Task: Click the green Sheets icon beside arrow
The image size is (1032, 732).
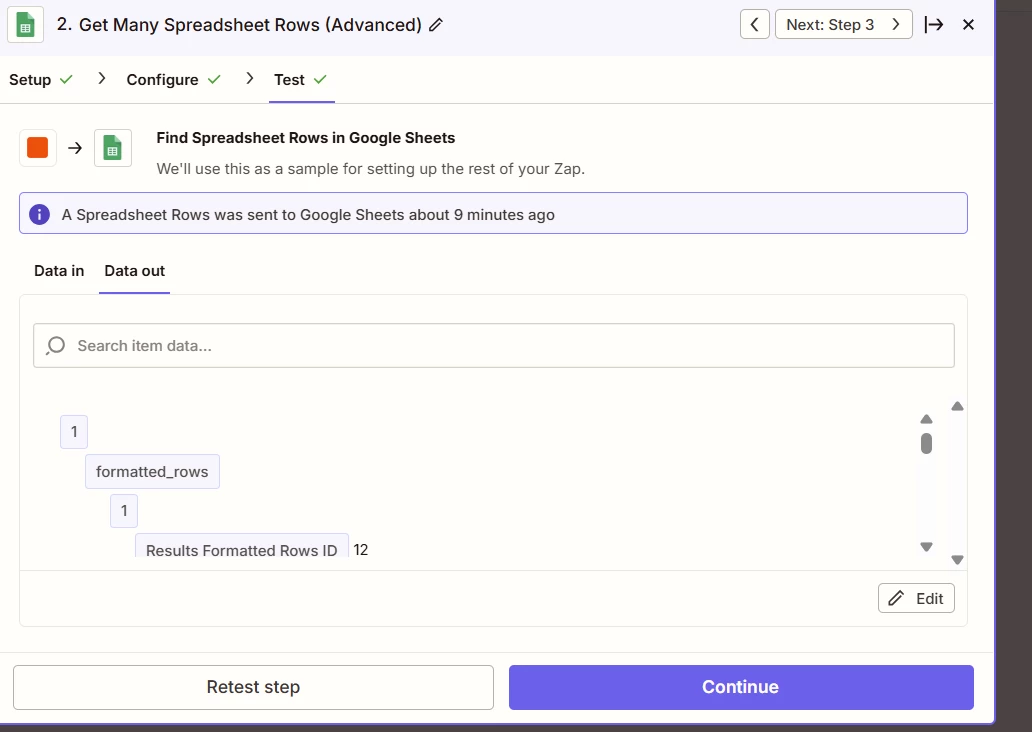Action: point(113,147)
